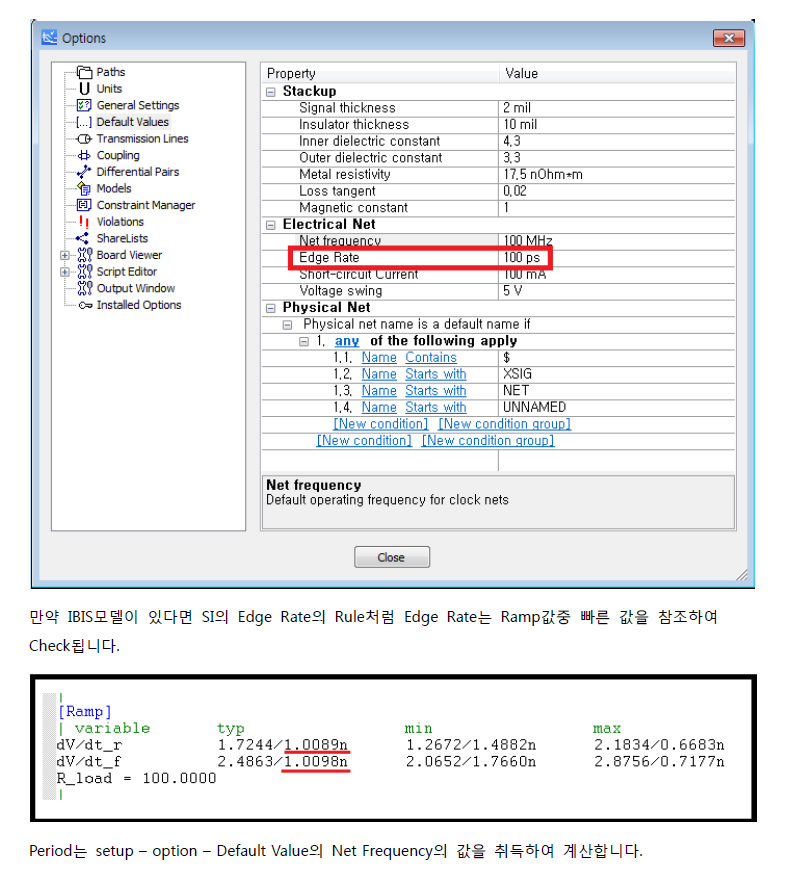Collapse the Electrical Net section
The height and width of the screenshot is (883, 803).
pos(271,225)
